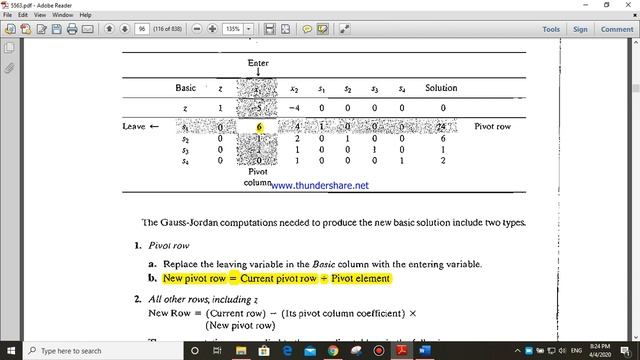Open File Explorer from taskbar
Viewport: 640px width, 360px height.
241,351
